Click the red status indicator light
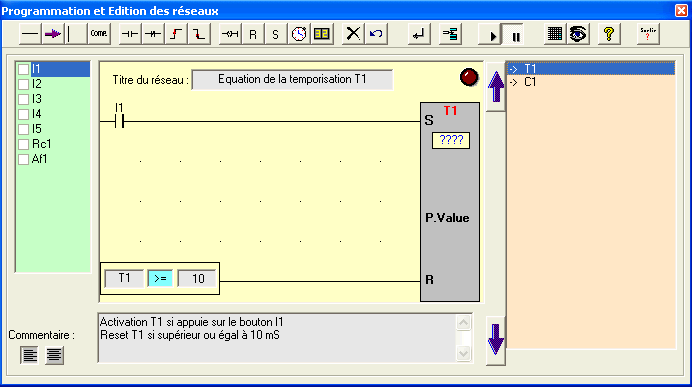This screenshot has width=692, height=387. (x=469, y=77)
